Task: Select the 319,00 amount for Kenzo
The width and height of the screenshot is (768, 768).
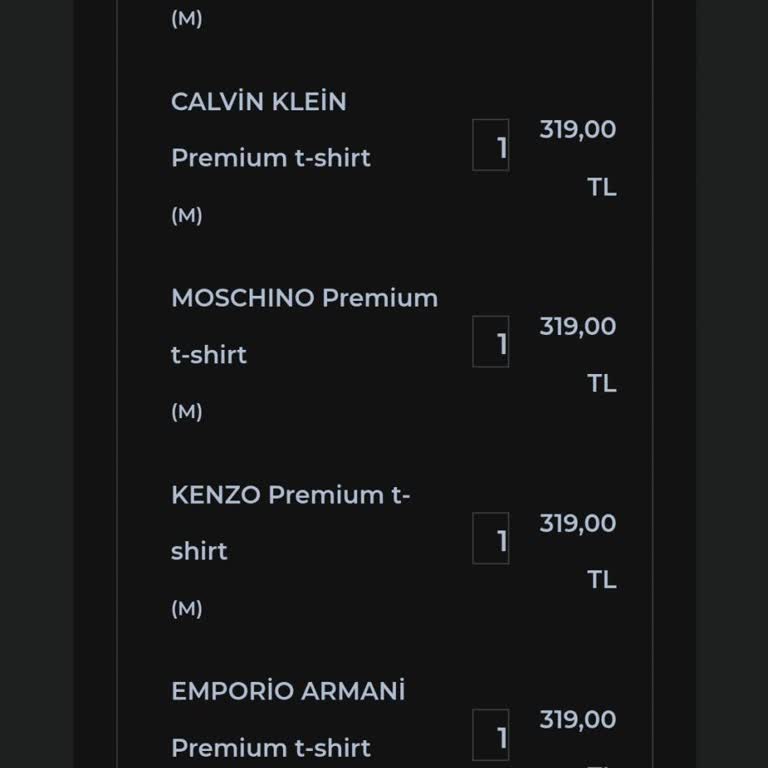Action: [x=577, y=524]
